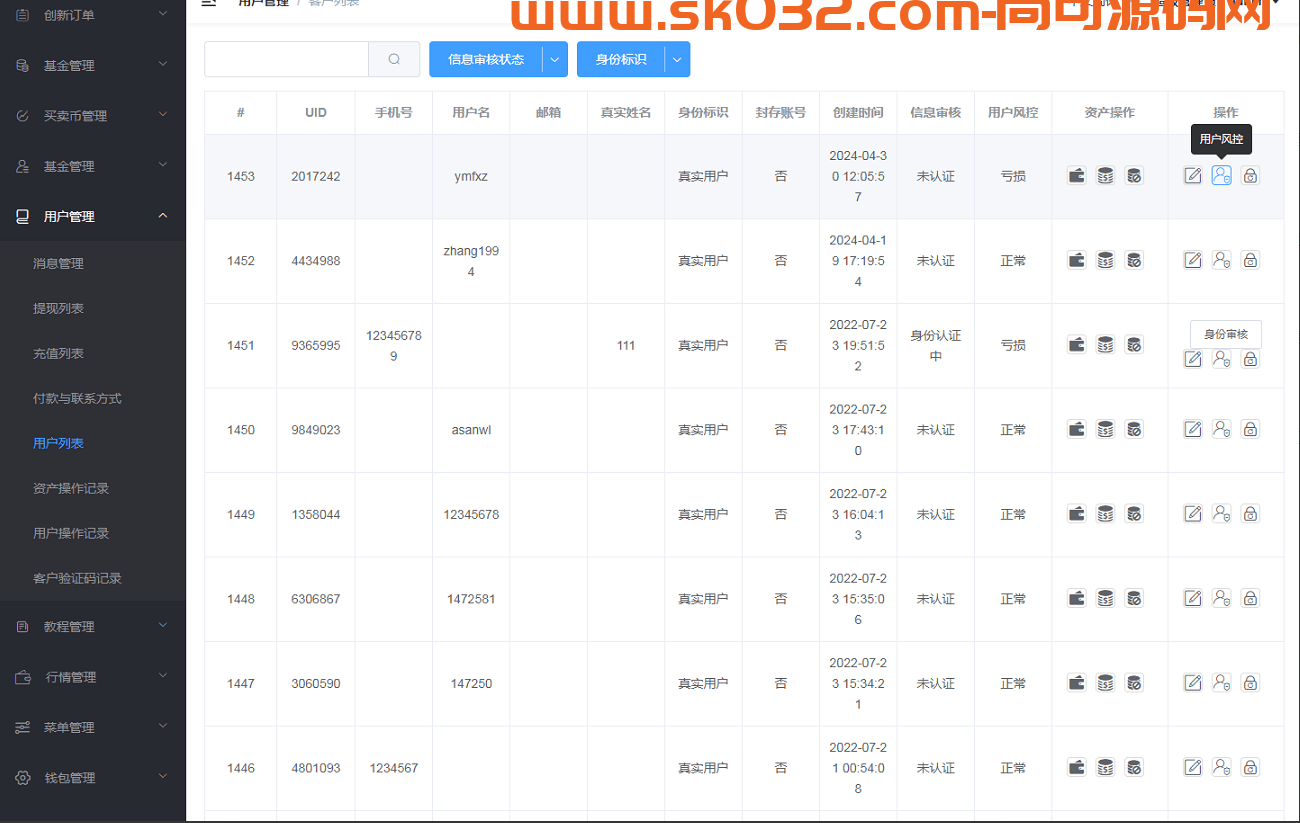Image resolution: width=1300 pixels, height=823 pixels.
Task: Go to 充值列表 in the sidebar
Action: click(x=58, y=353)
